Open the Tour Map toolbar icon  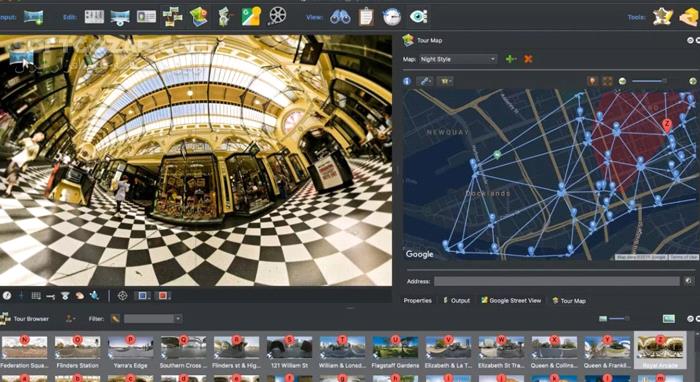[199, 17]
